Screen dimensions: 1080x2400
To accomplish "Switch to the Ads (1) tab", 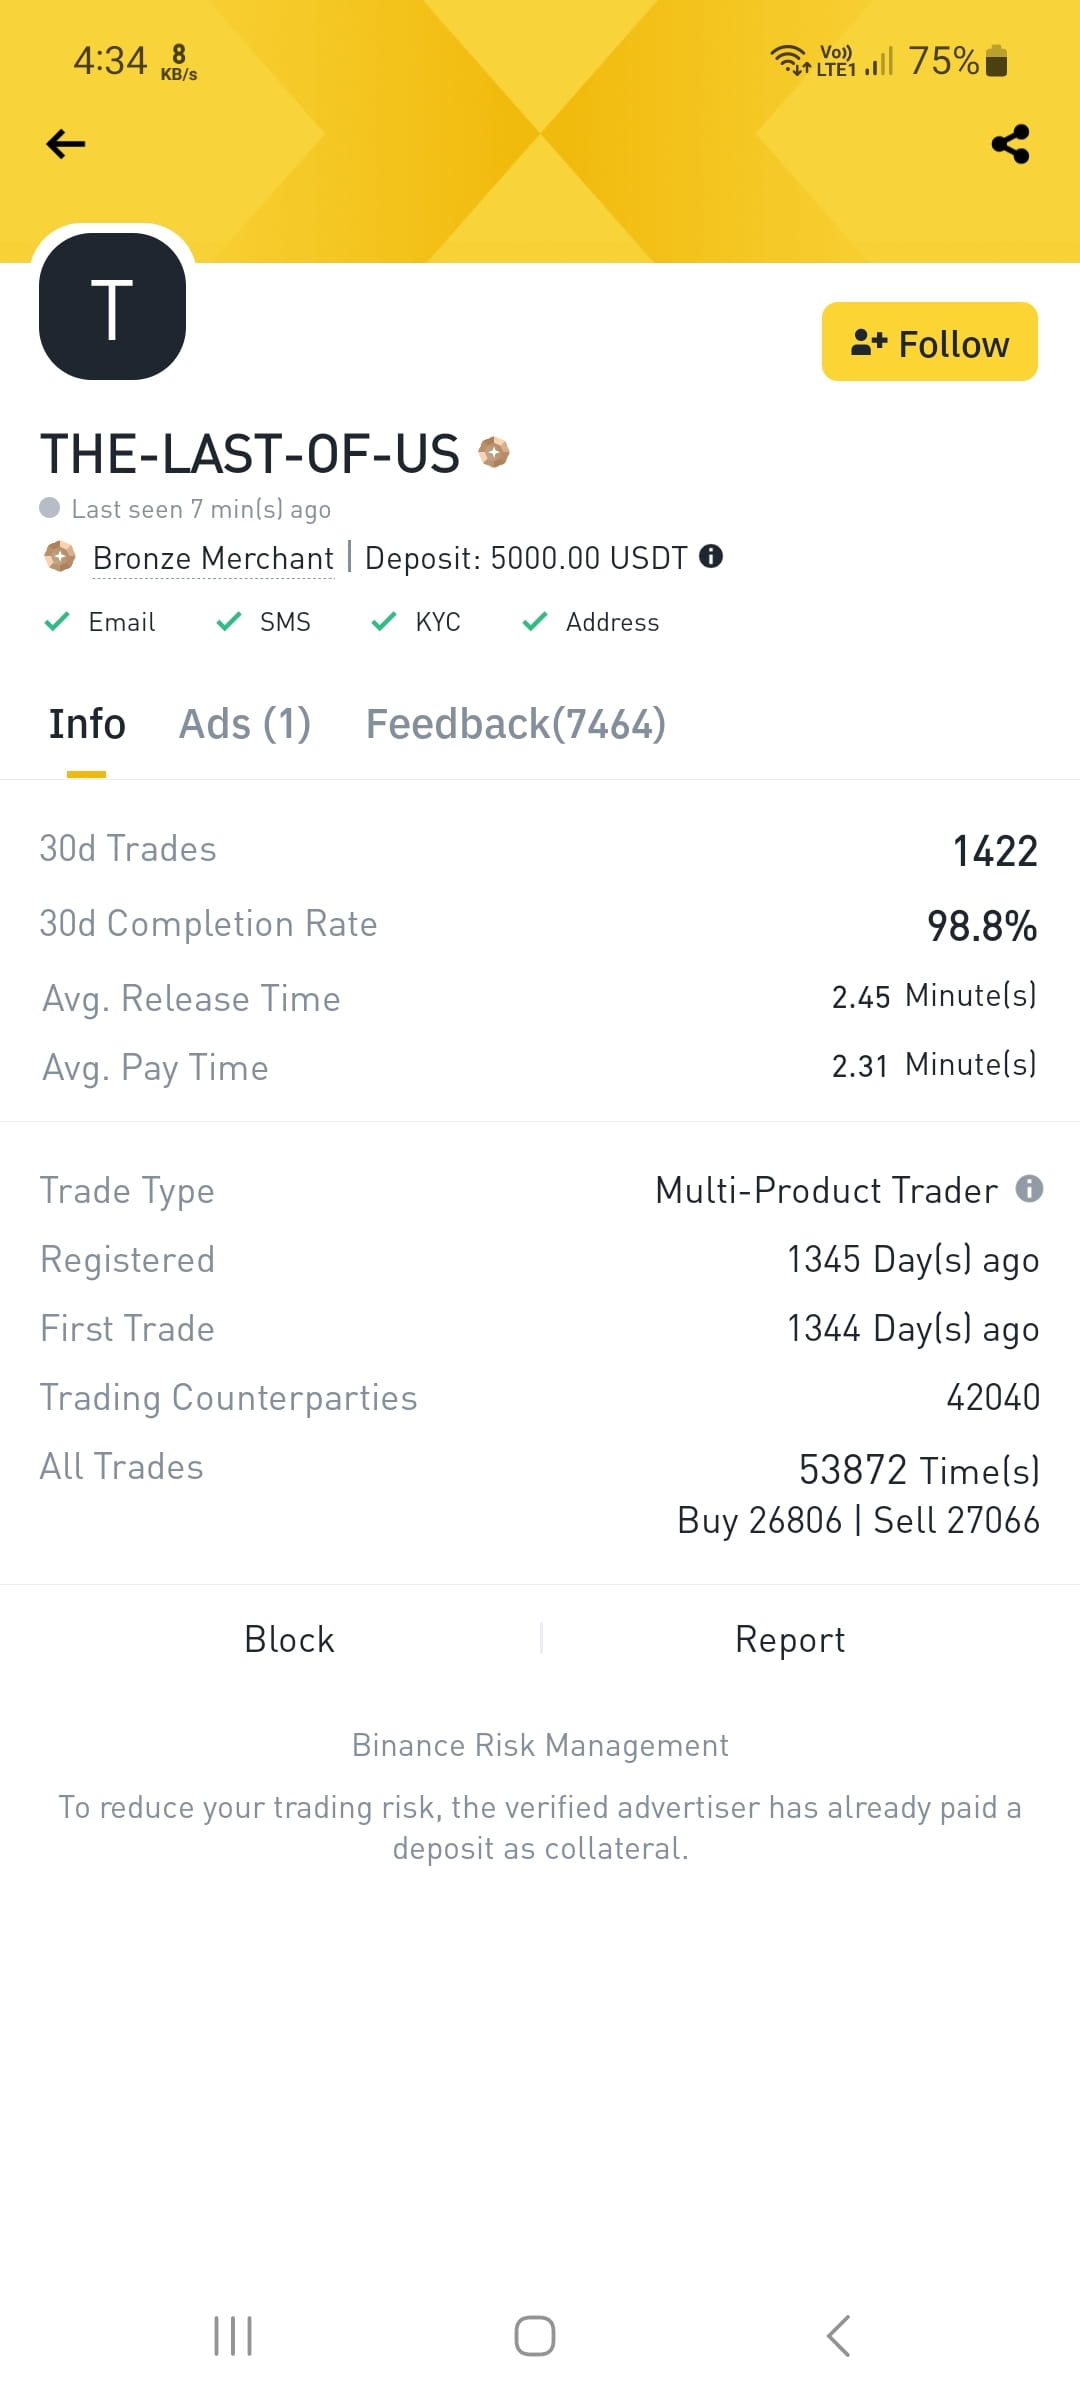I will click(245, 724).
